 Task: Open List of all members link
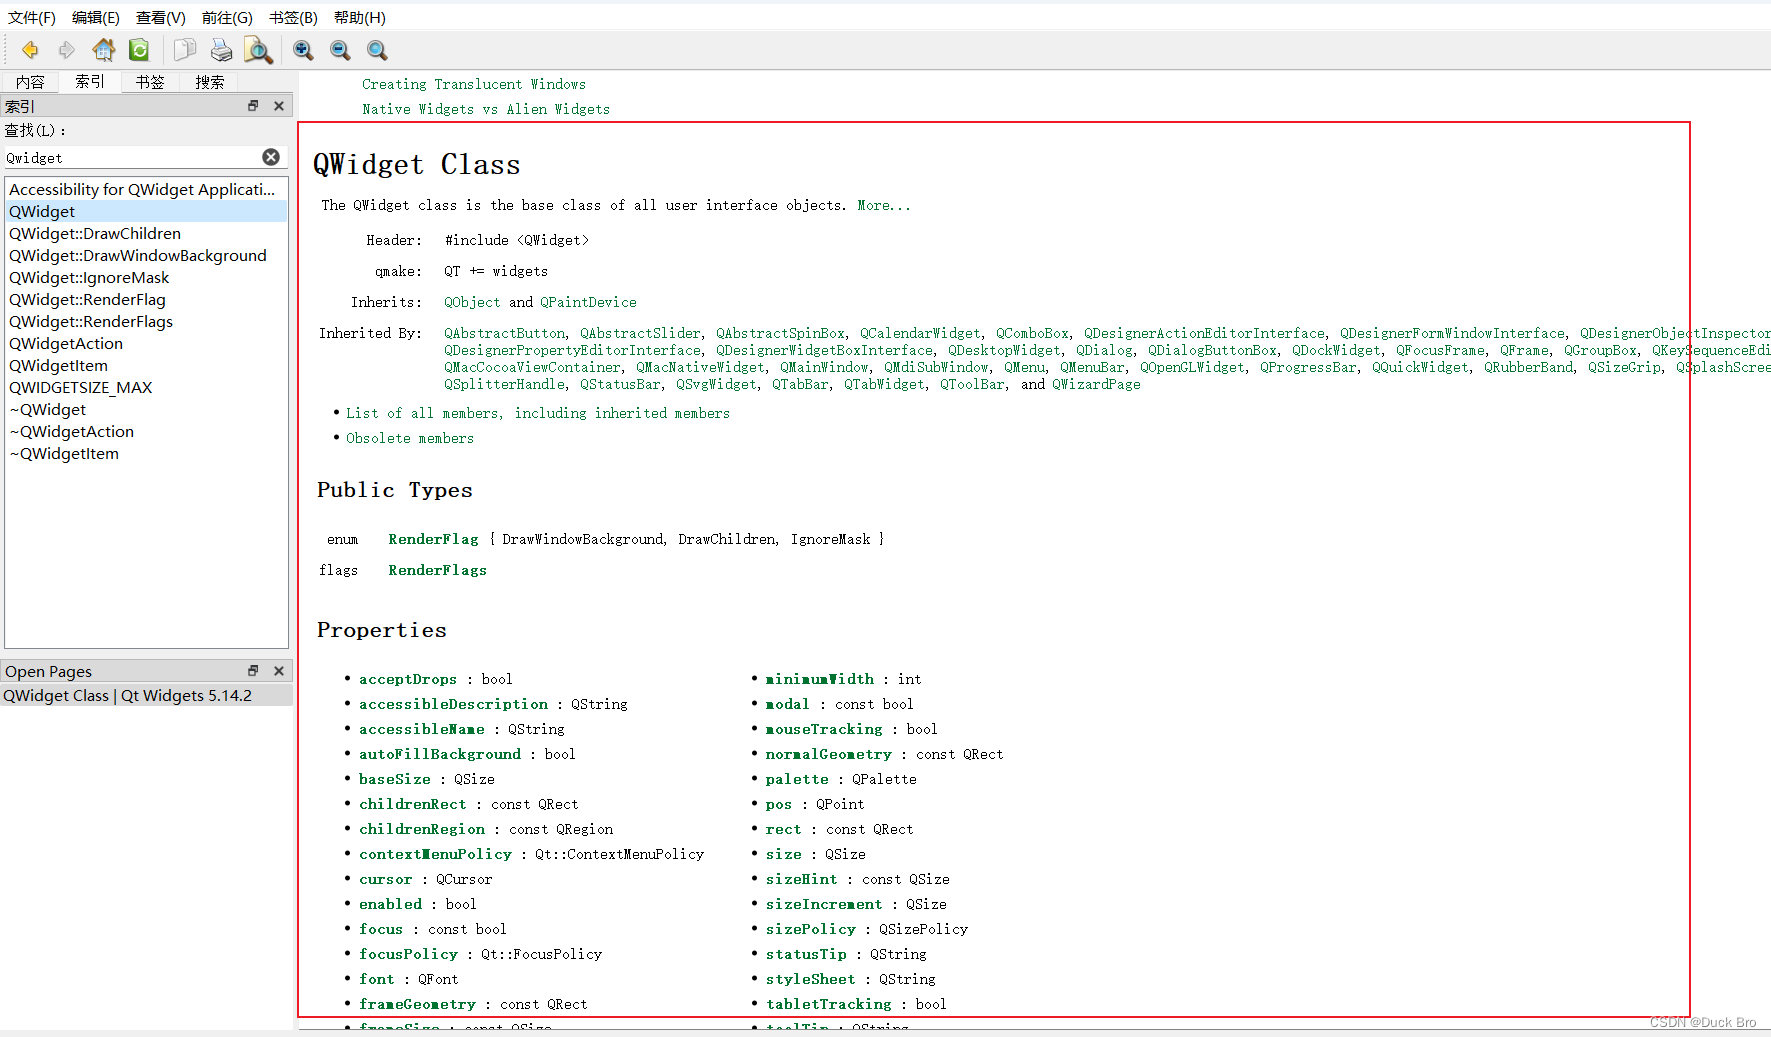538,413
